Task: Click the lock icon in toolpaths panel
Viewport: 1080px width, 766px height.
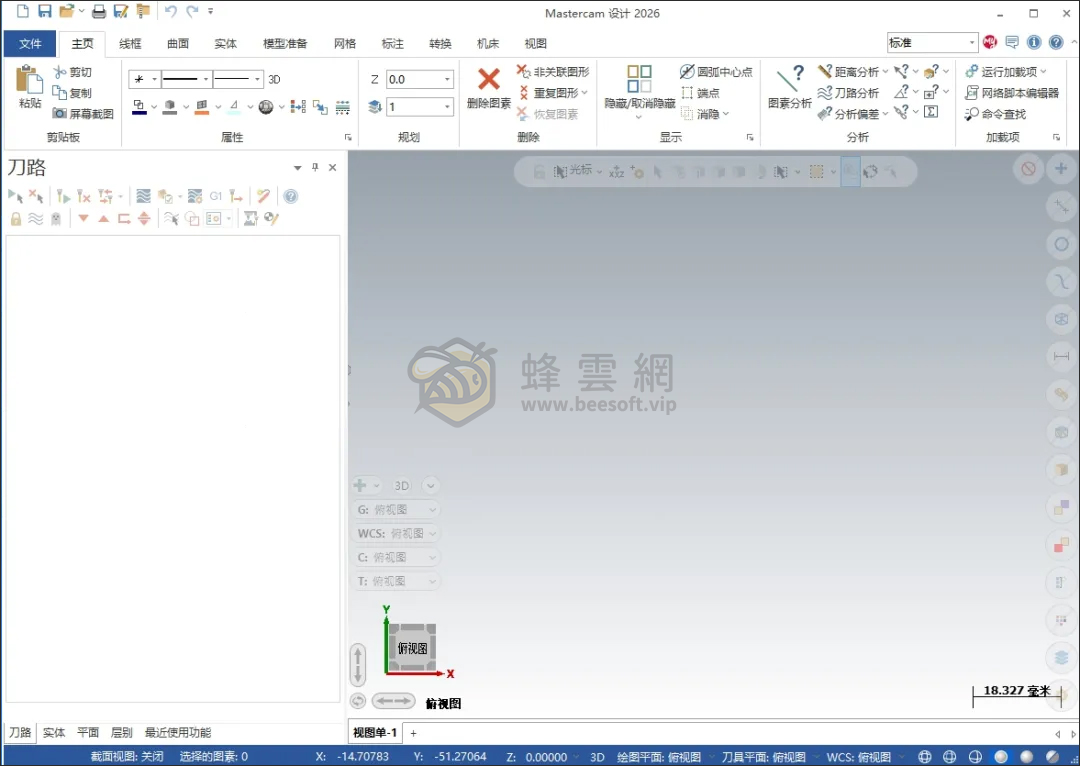Action: point(16,219)
